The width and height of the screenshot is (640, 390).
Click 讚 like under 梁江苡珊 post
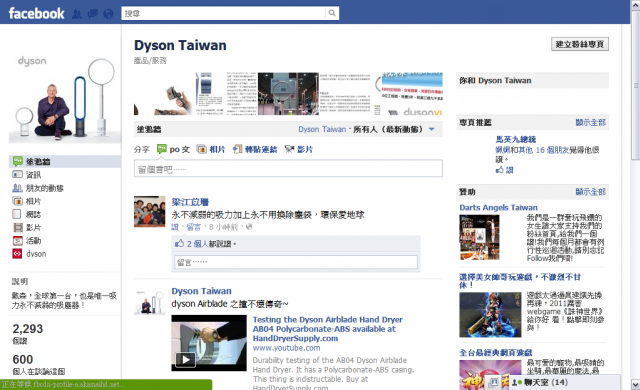[175, 227]
